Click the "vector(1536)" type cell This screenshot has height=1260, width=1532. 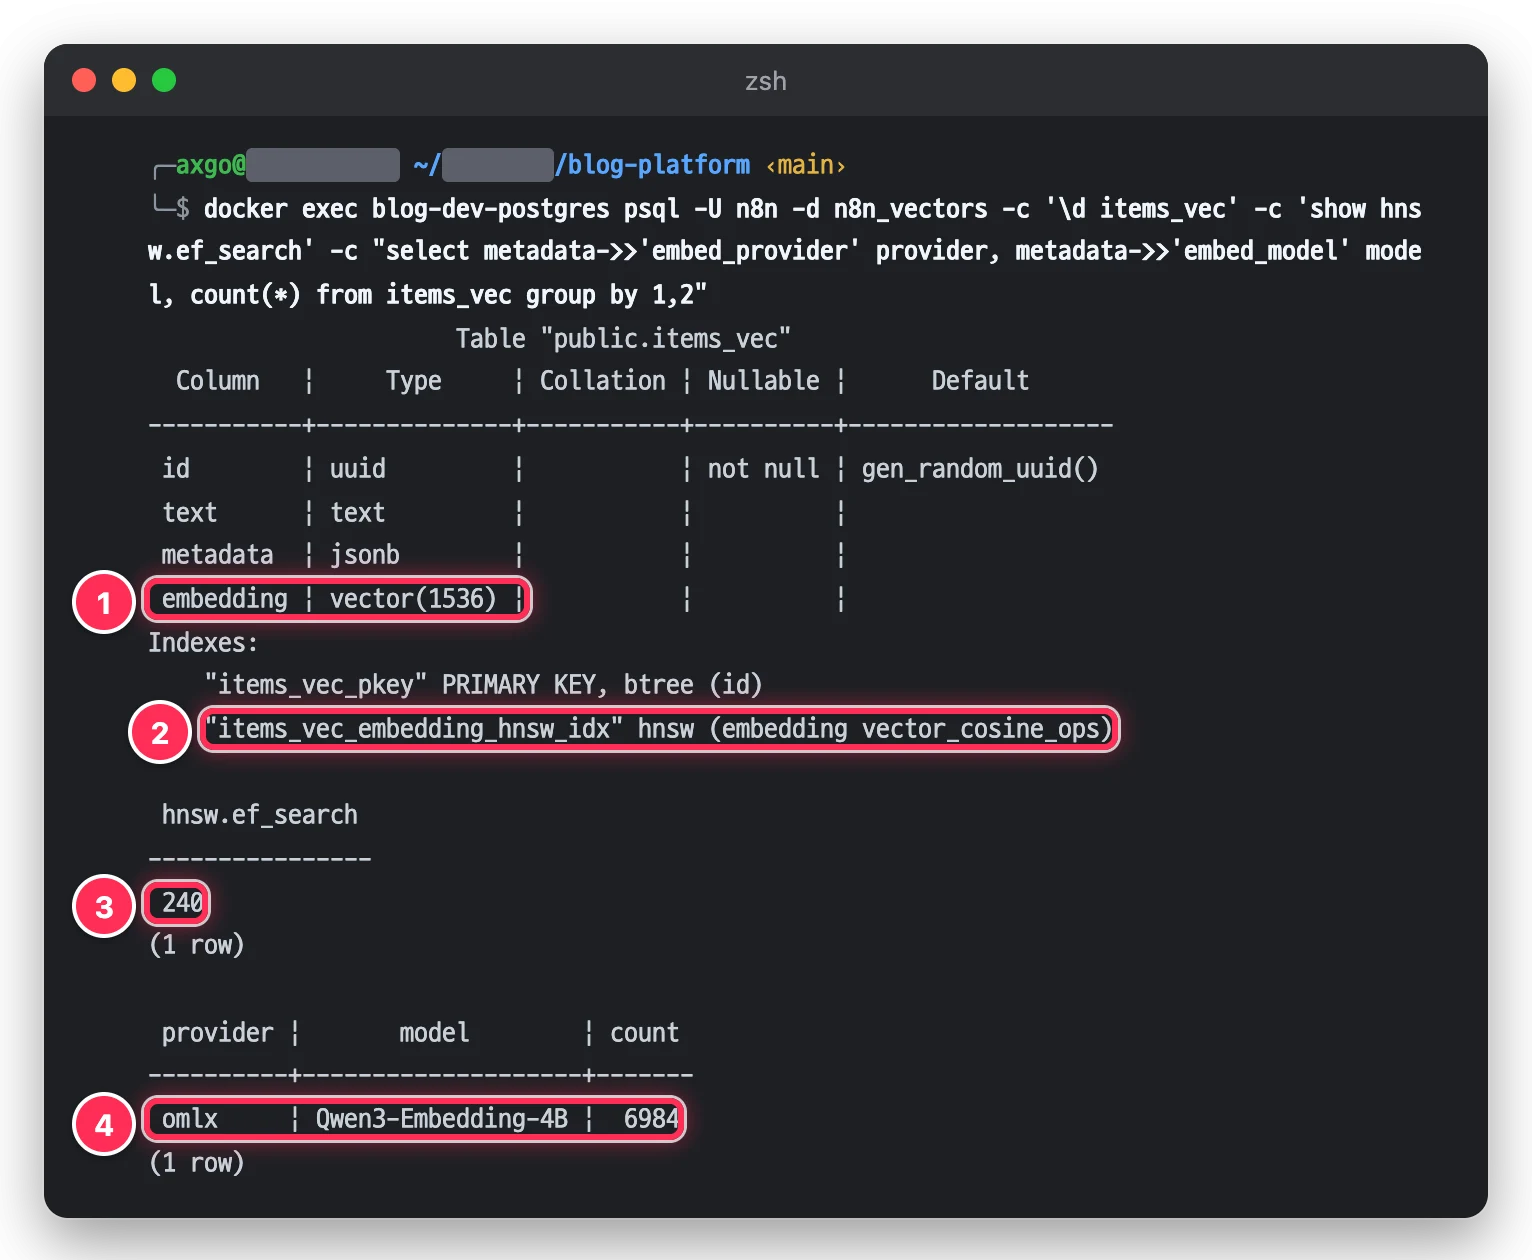click(413, 599)
